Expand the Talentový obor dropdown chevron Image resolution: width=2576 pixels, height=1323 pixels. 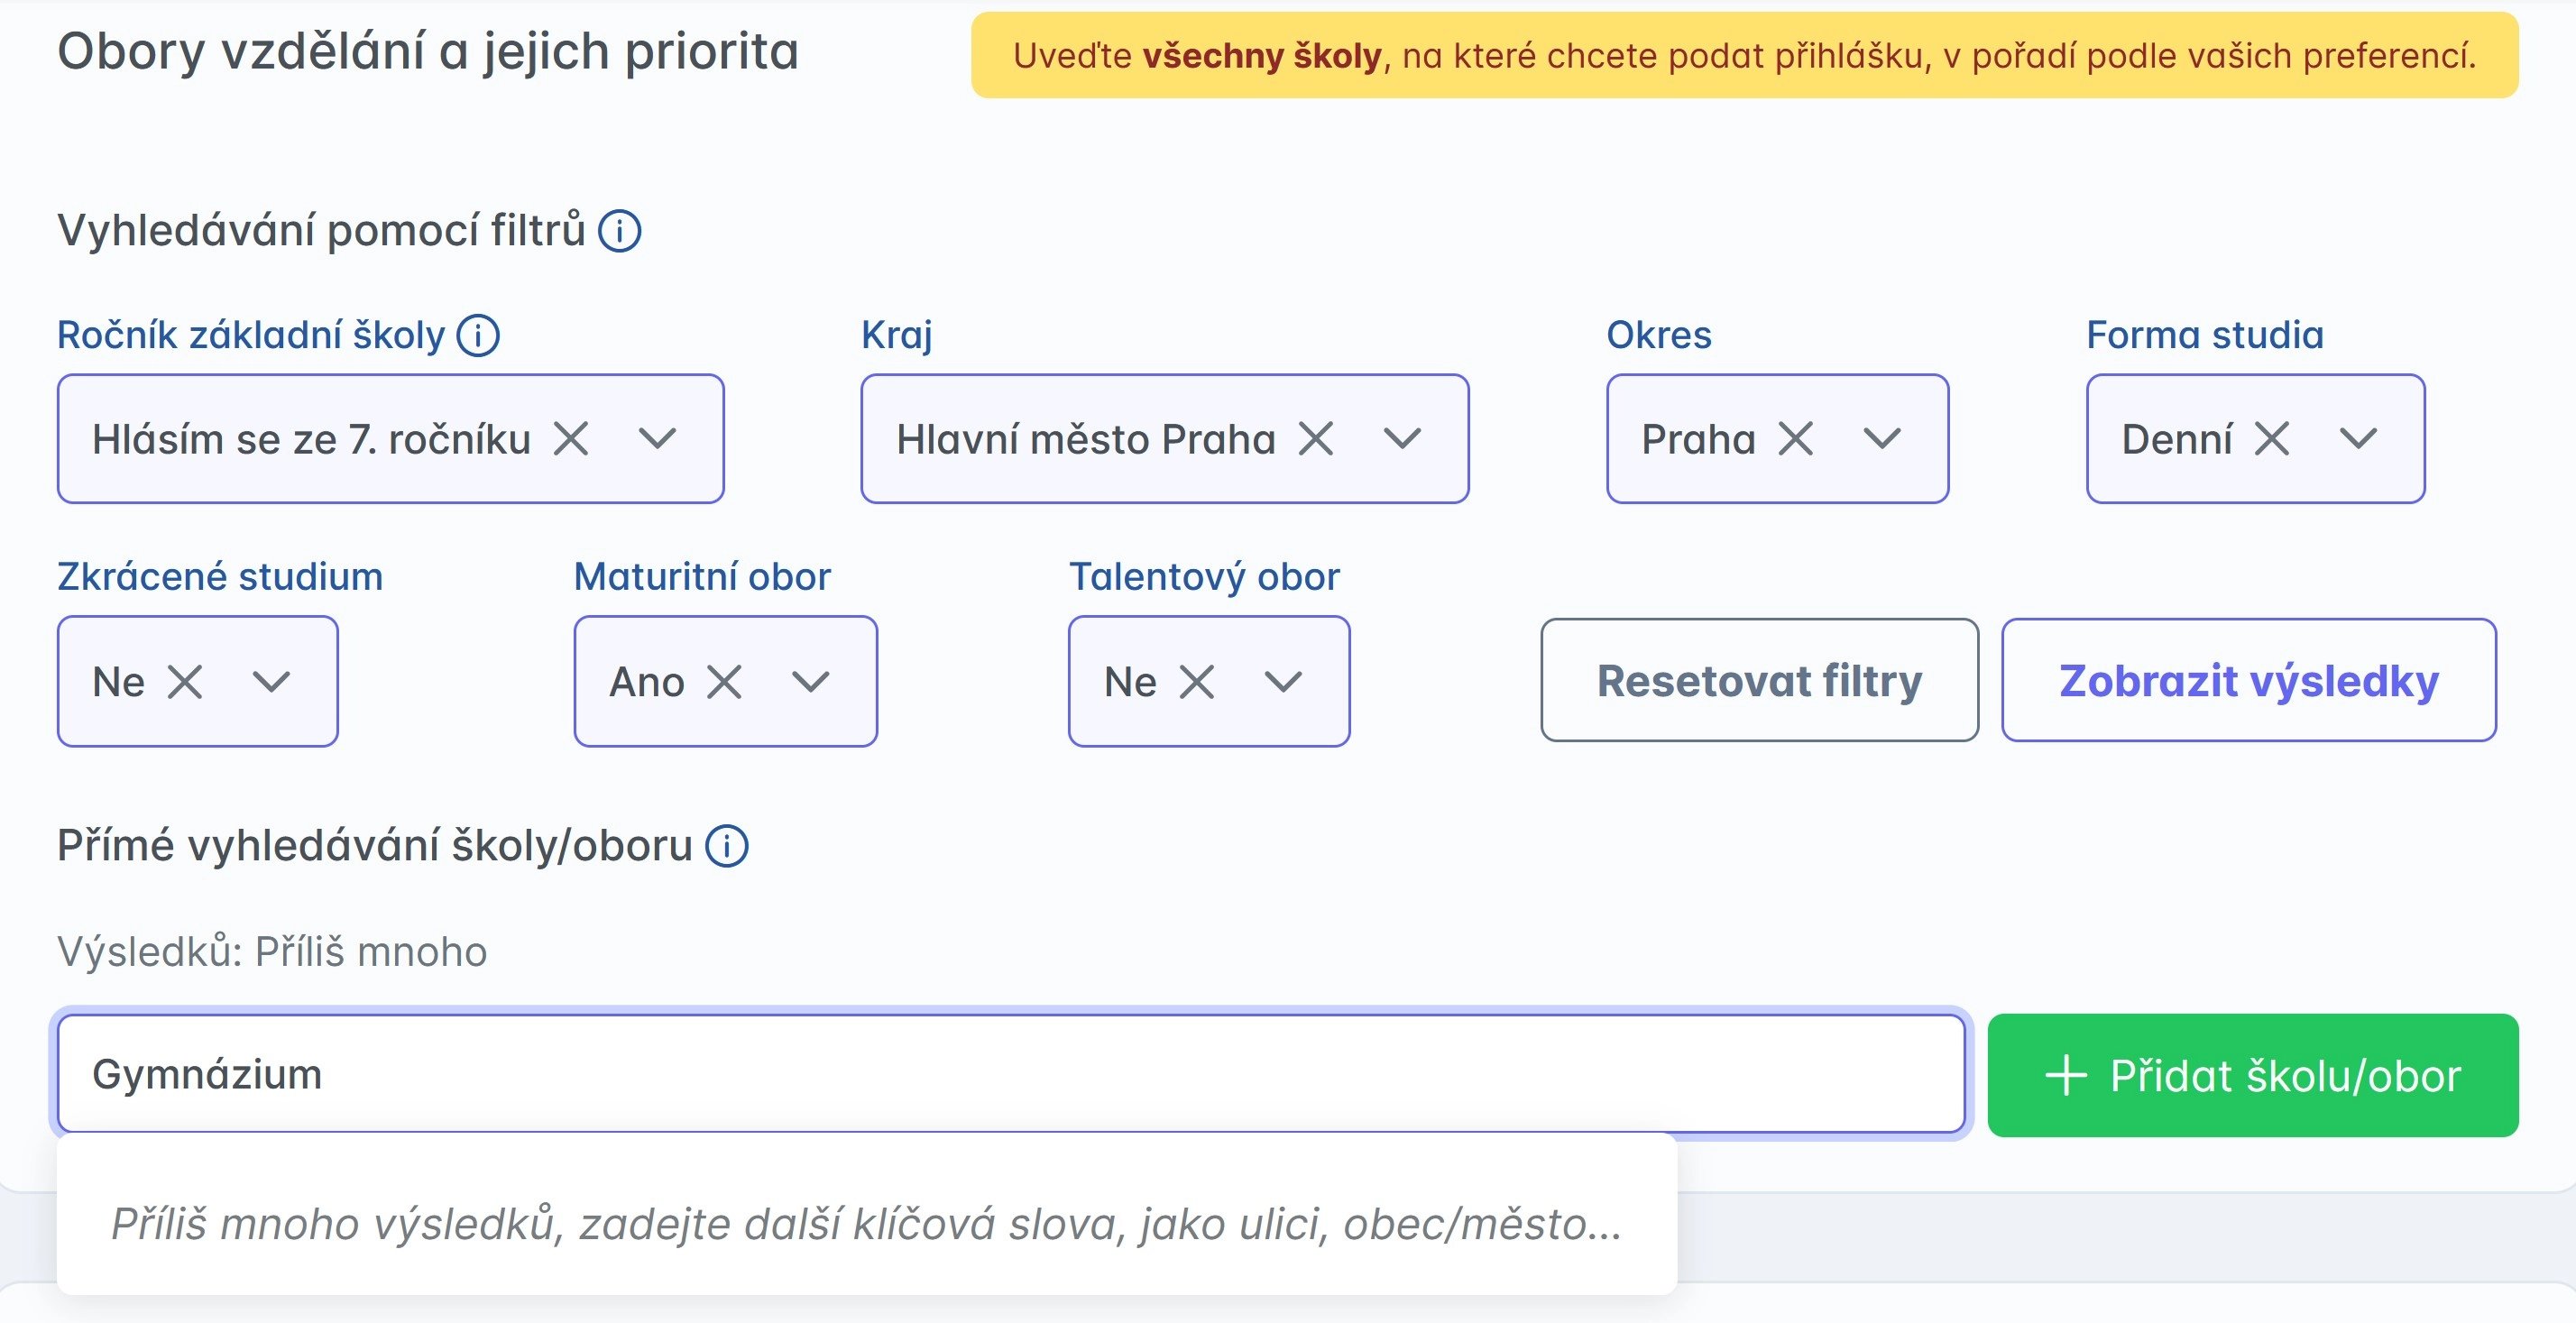point(1283,682)
